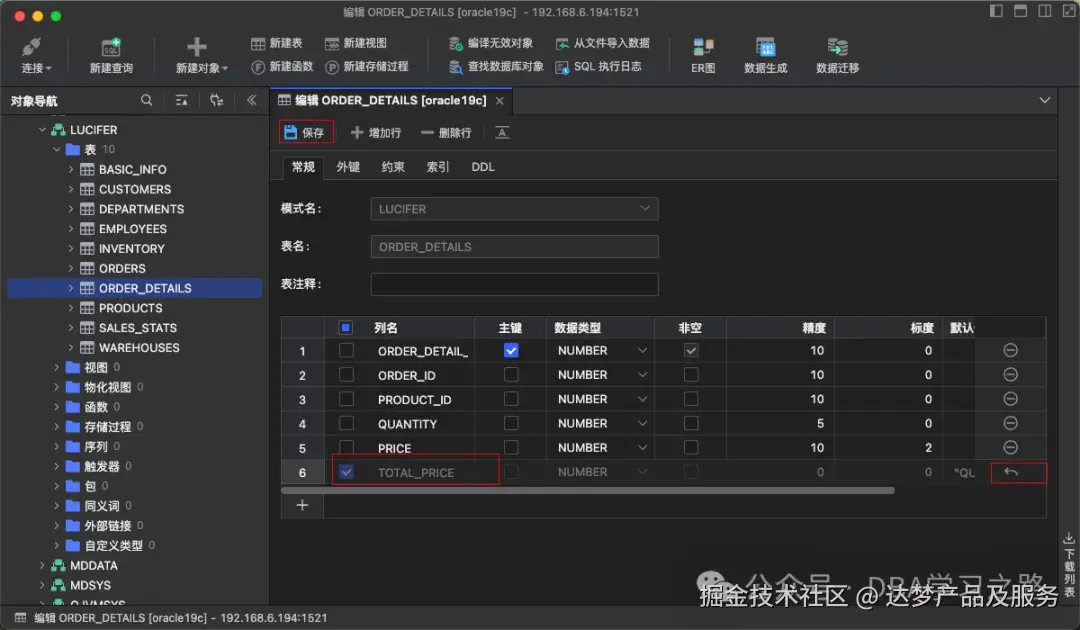Click the horizontal scrollbar under the column grid

click(588, 490)
